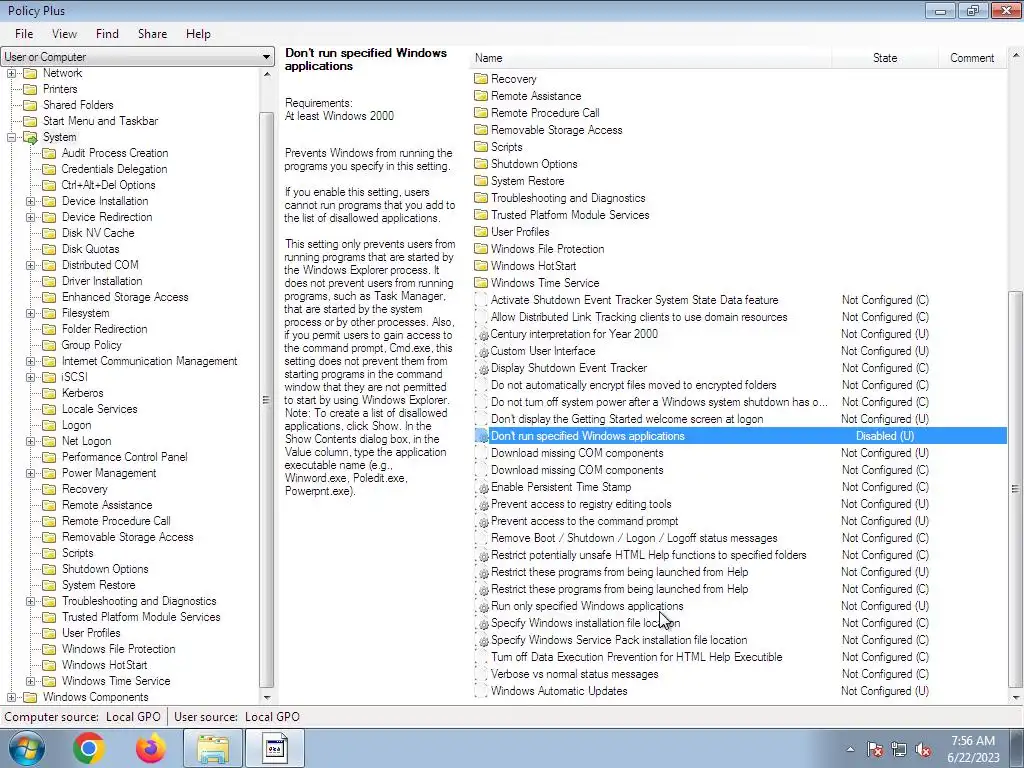Click gear icon of Prevent access to registry
Viewport: 1024px width, 768px height.
483,504
